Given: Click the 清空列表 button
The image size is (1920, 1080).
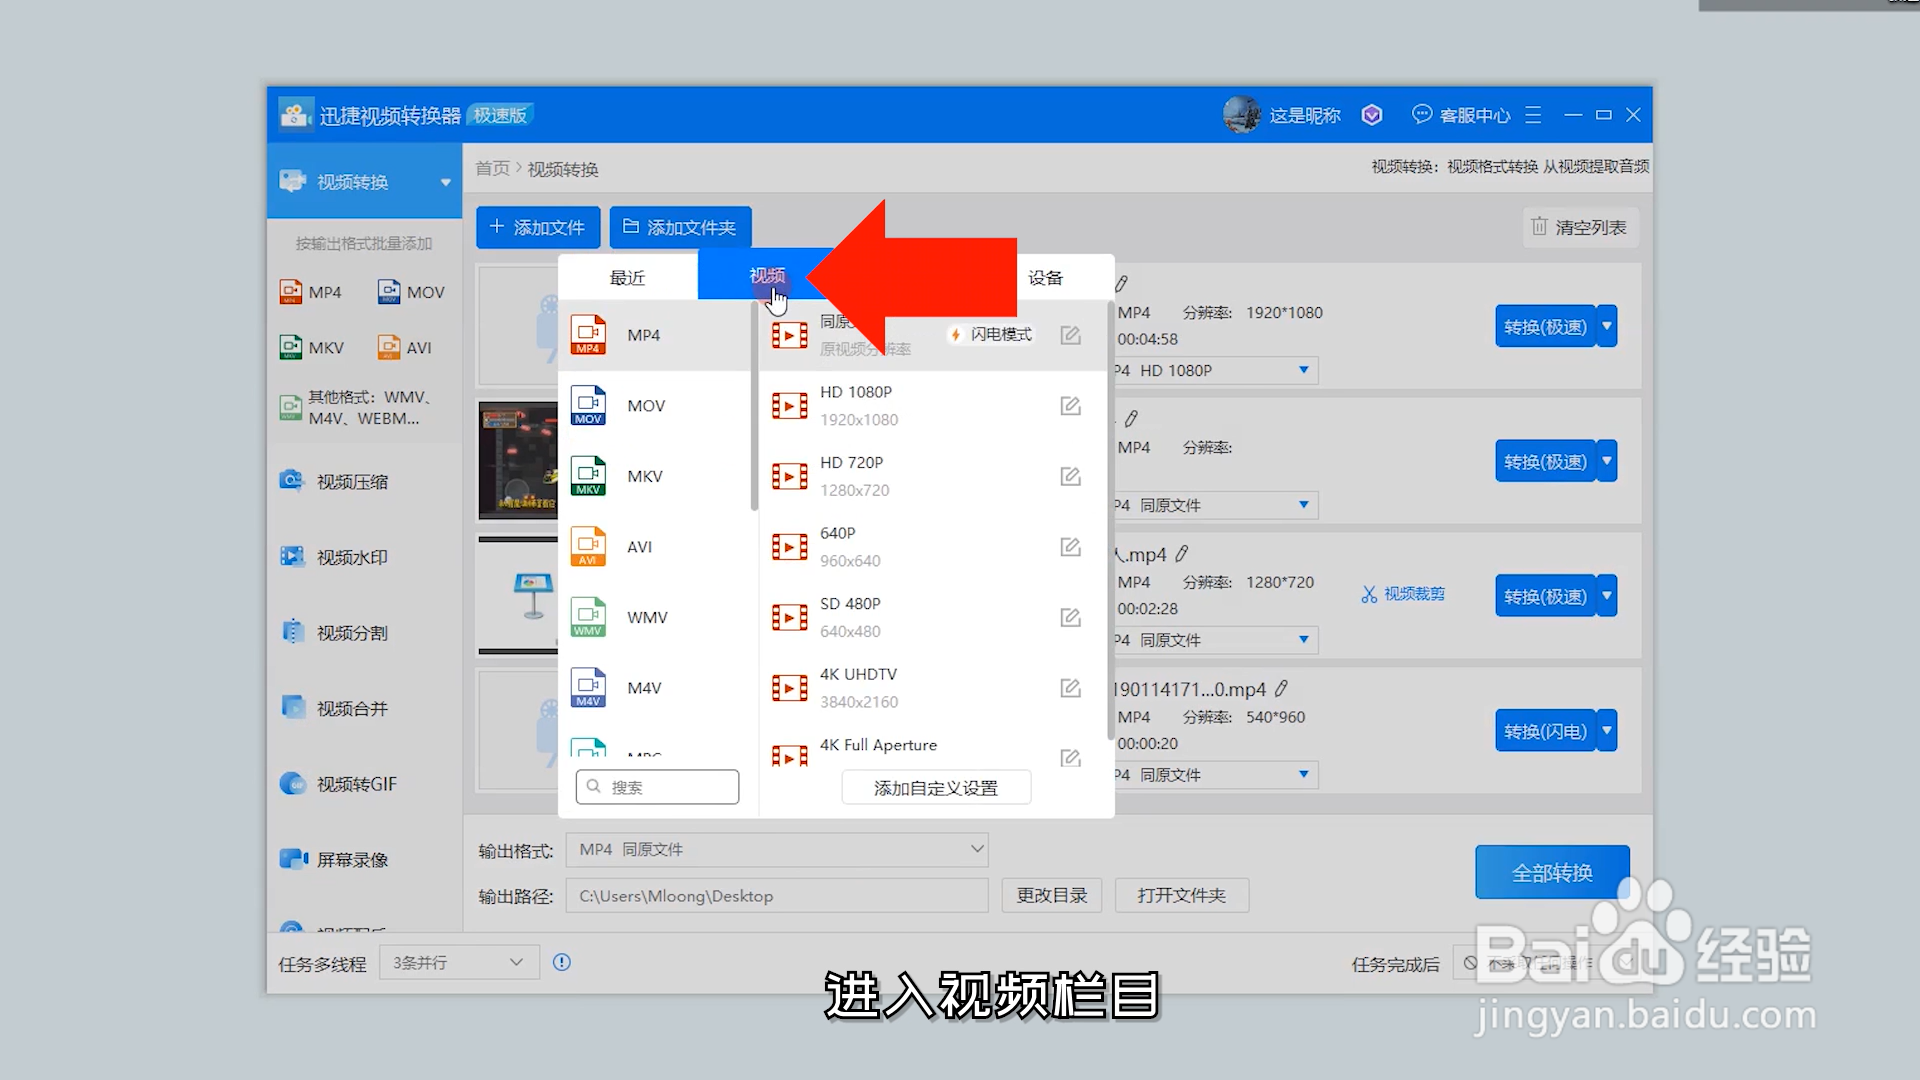Looking at the screenshot, I should click(1580, 227).
